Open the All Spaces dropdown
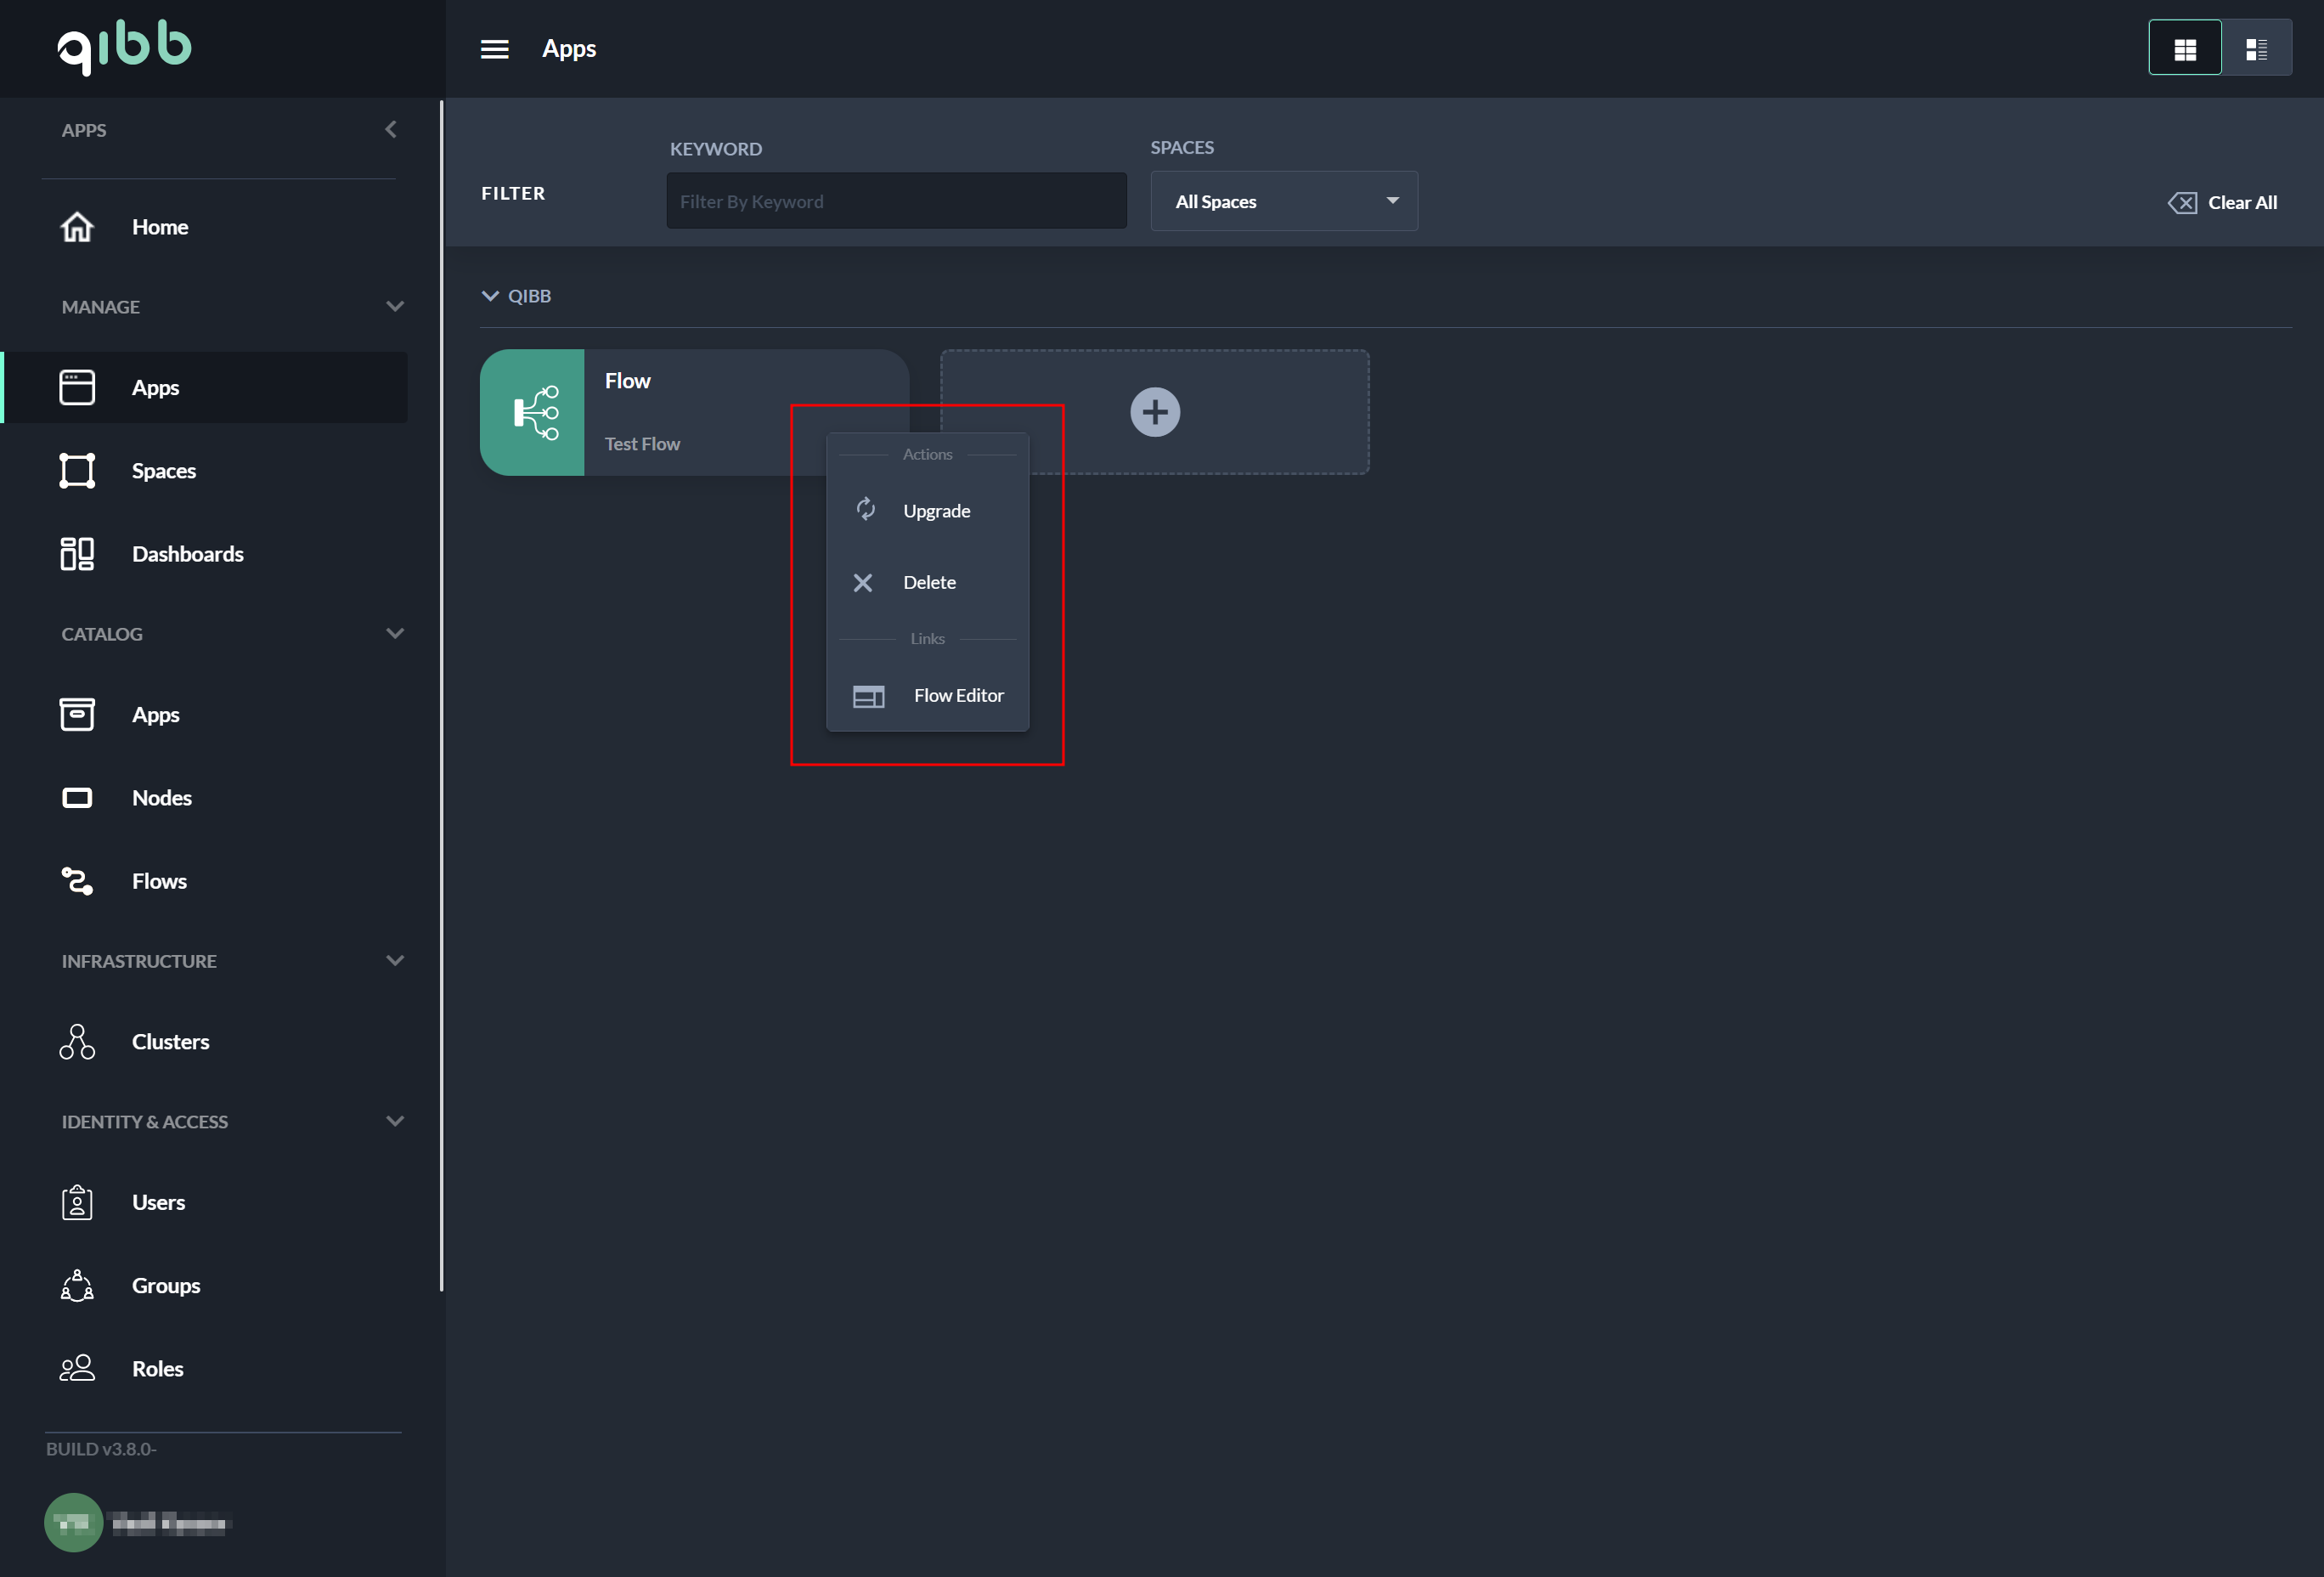 (1283, 201)
